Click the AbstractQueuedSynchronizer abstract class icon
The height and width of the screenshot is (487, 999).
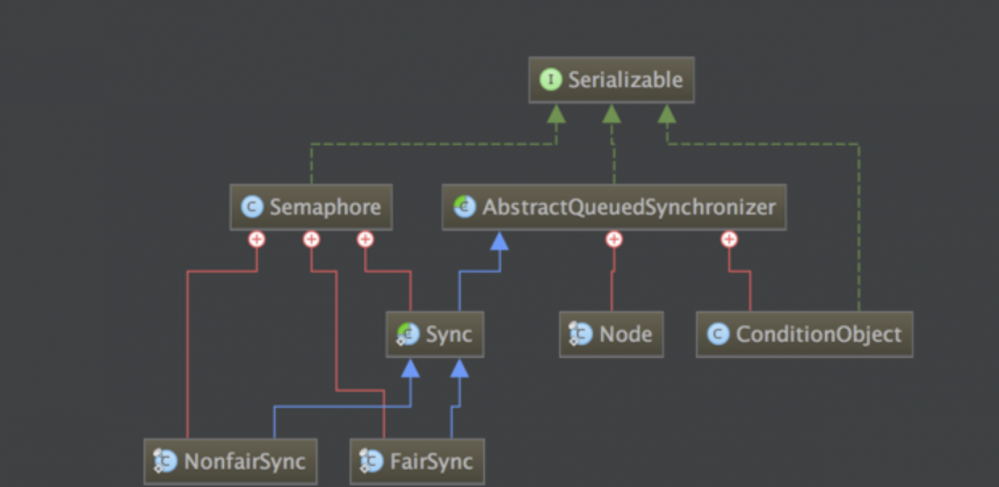pyautogui.click(x=464, y=207)
